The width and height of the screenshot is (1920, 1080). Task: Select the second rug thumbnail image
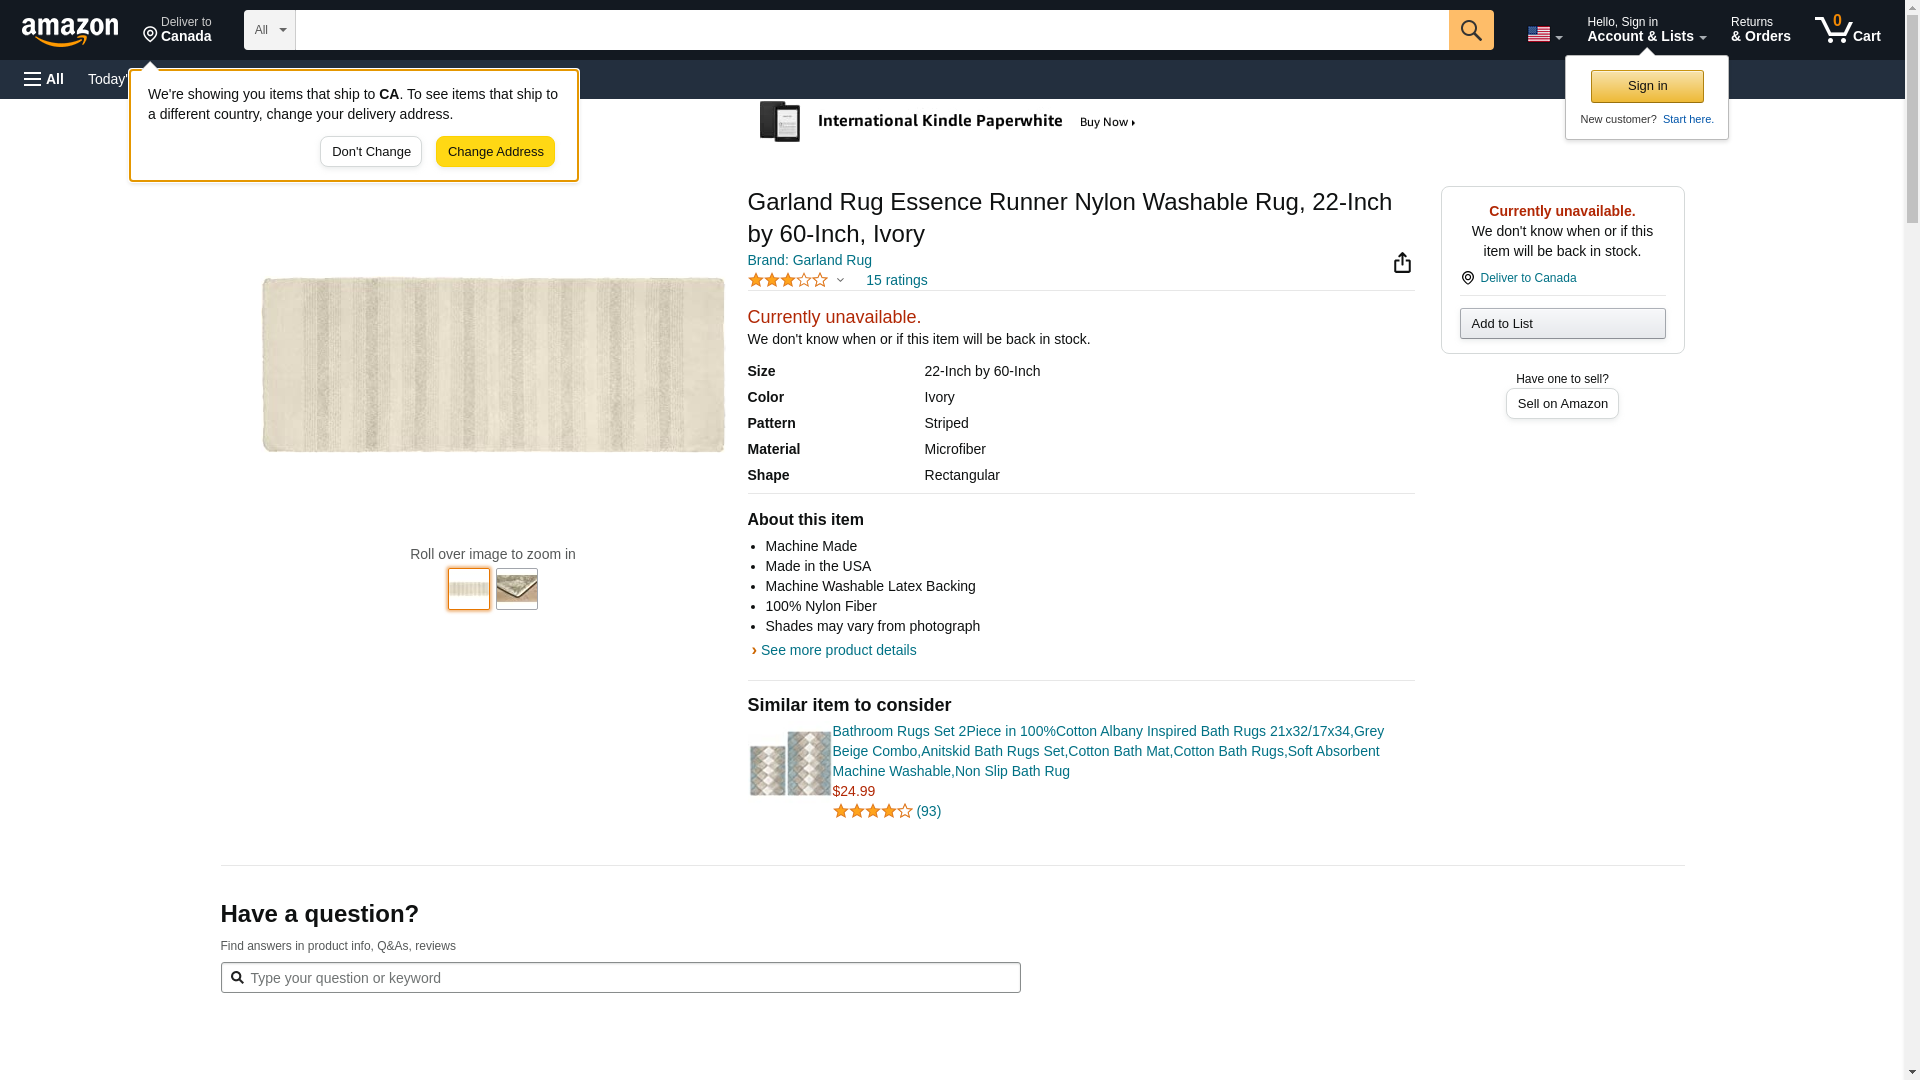pyautogui.click(x=516, y=589)
